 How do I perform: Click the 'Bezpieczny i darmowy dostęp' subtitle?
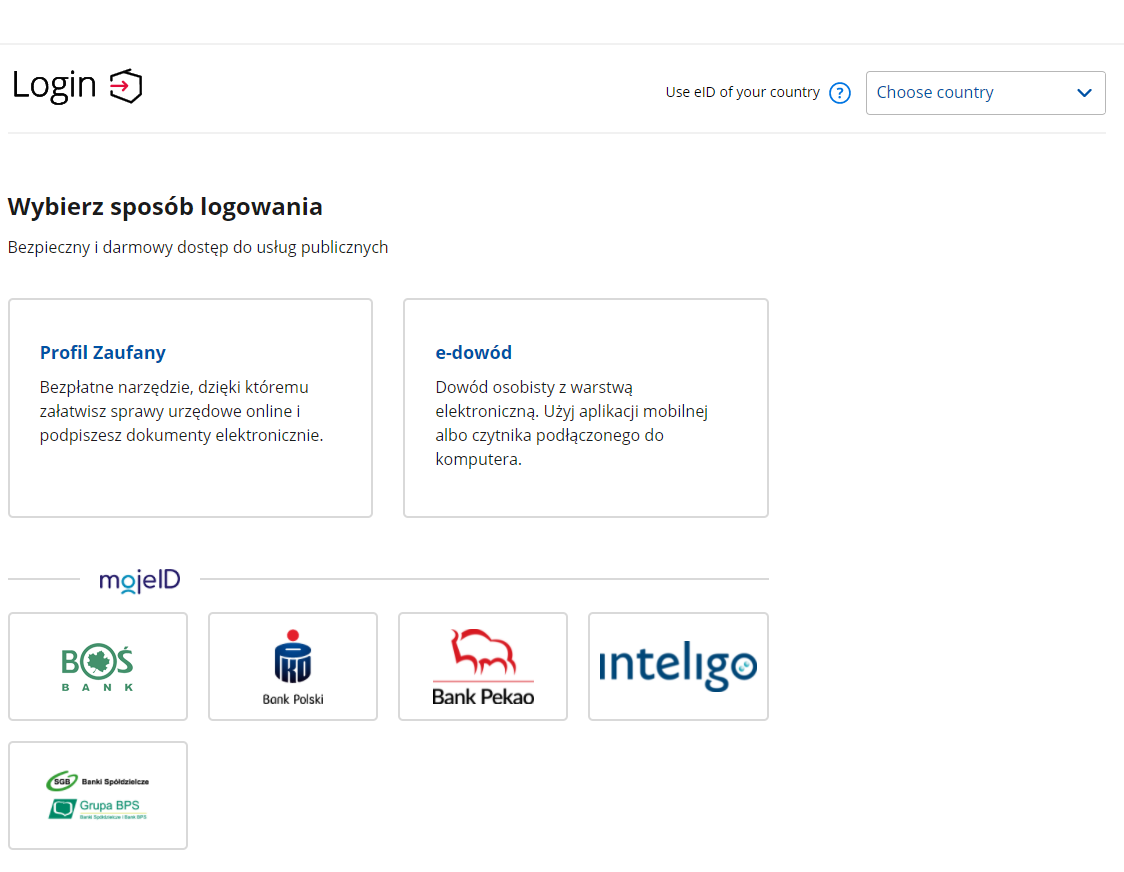[198, 247]
